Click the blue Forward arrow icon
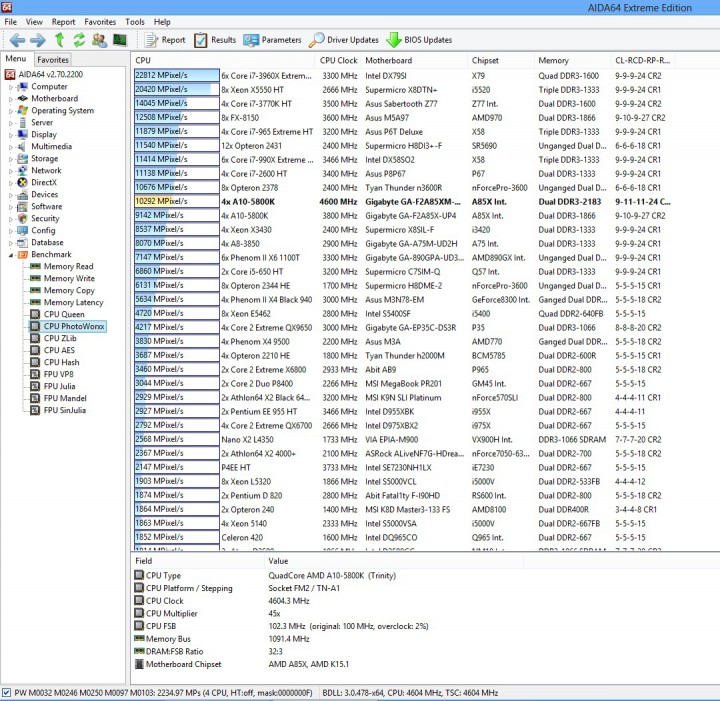The image size is (720, 701). coord(38,40)
